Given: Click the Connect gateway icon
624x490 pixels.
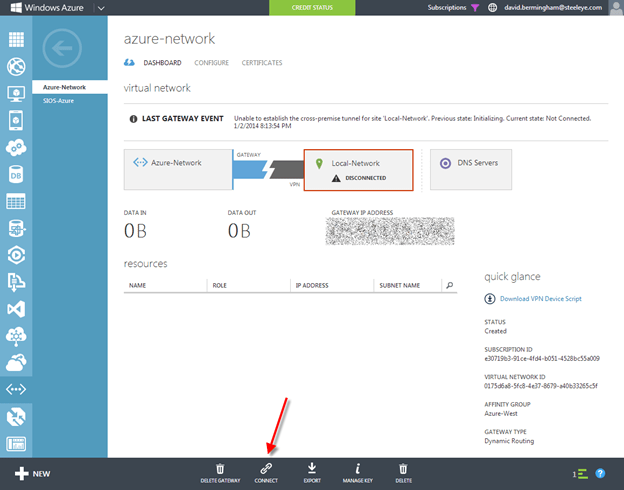Looking at the screenshot, I should [266, 468].
